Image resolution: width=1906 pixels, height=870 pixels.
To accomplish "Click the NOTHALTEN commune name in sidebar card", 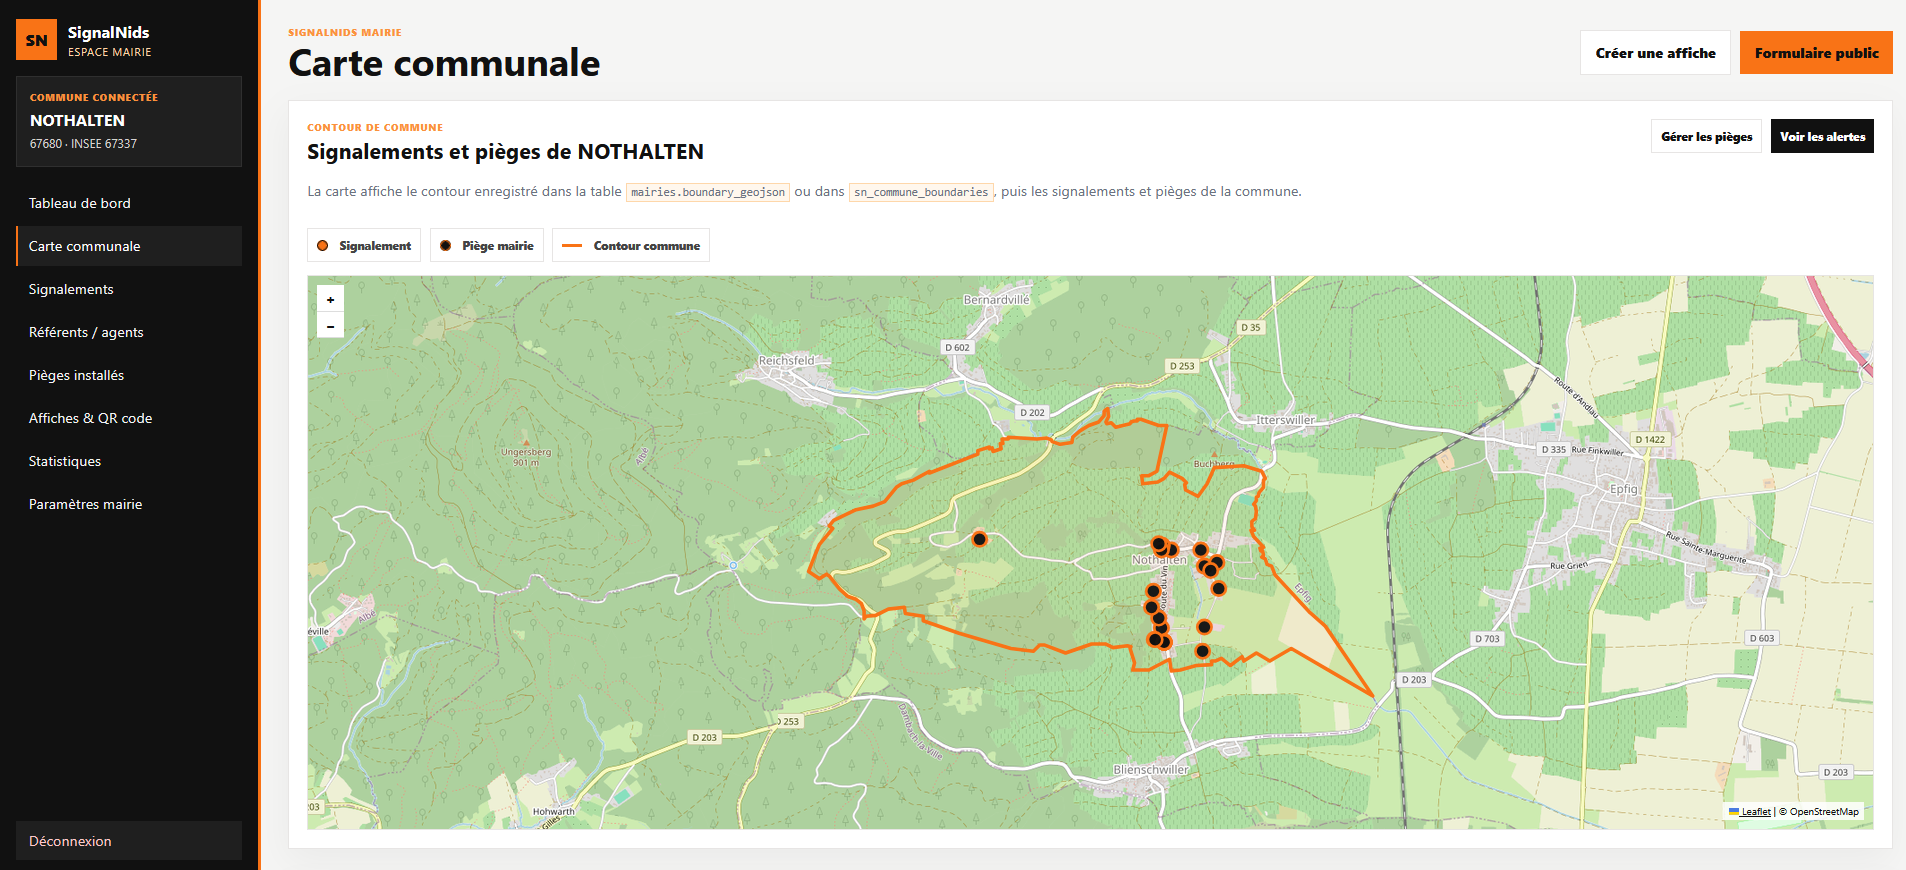I will click(77, 120).
